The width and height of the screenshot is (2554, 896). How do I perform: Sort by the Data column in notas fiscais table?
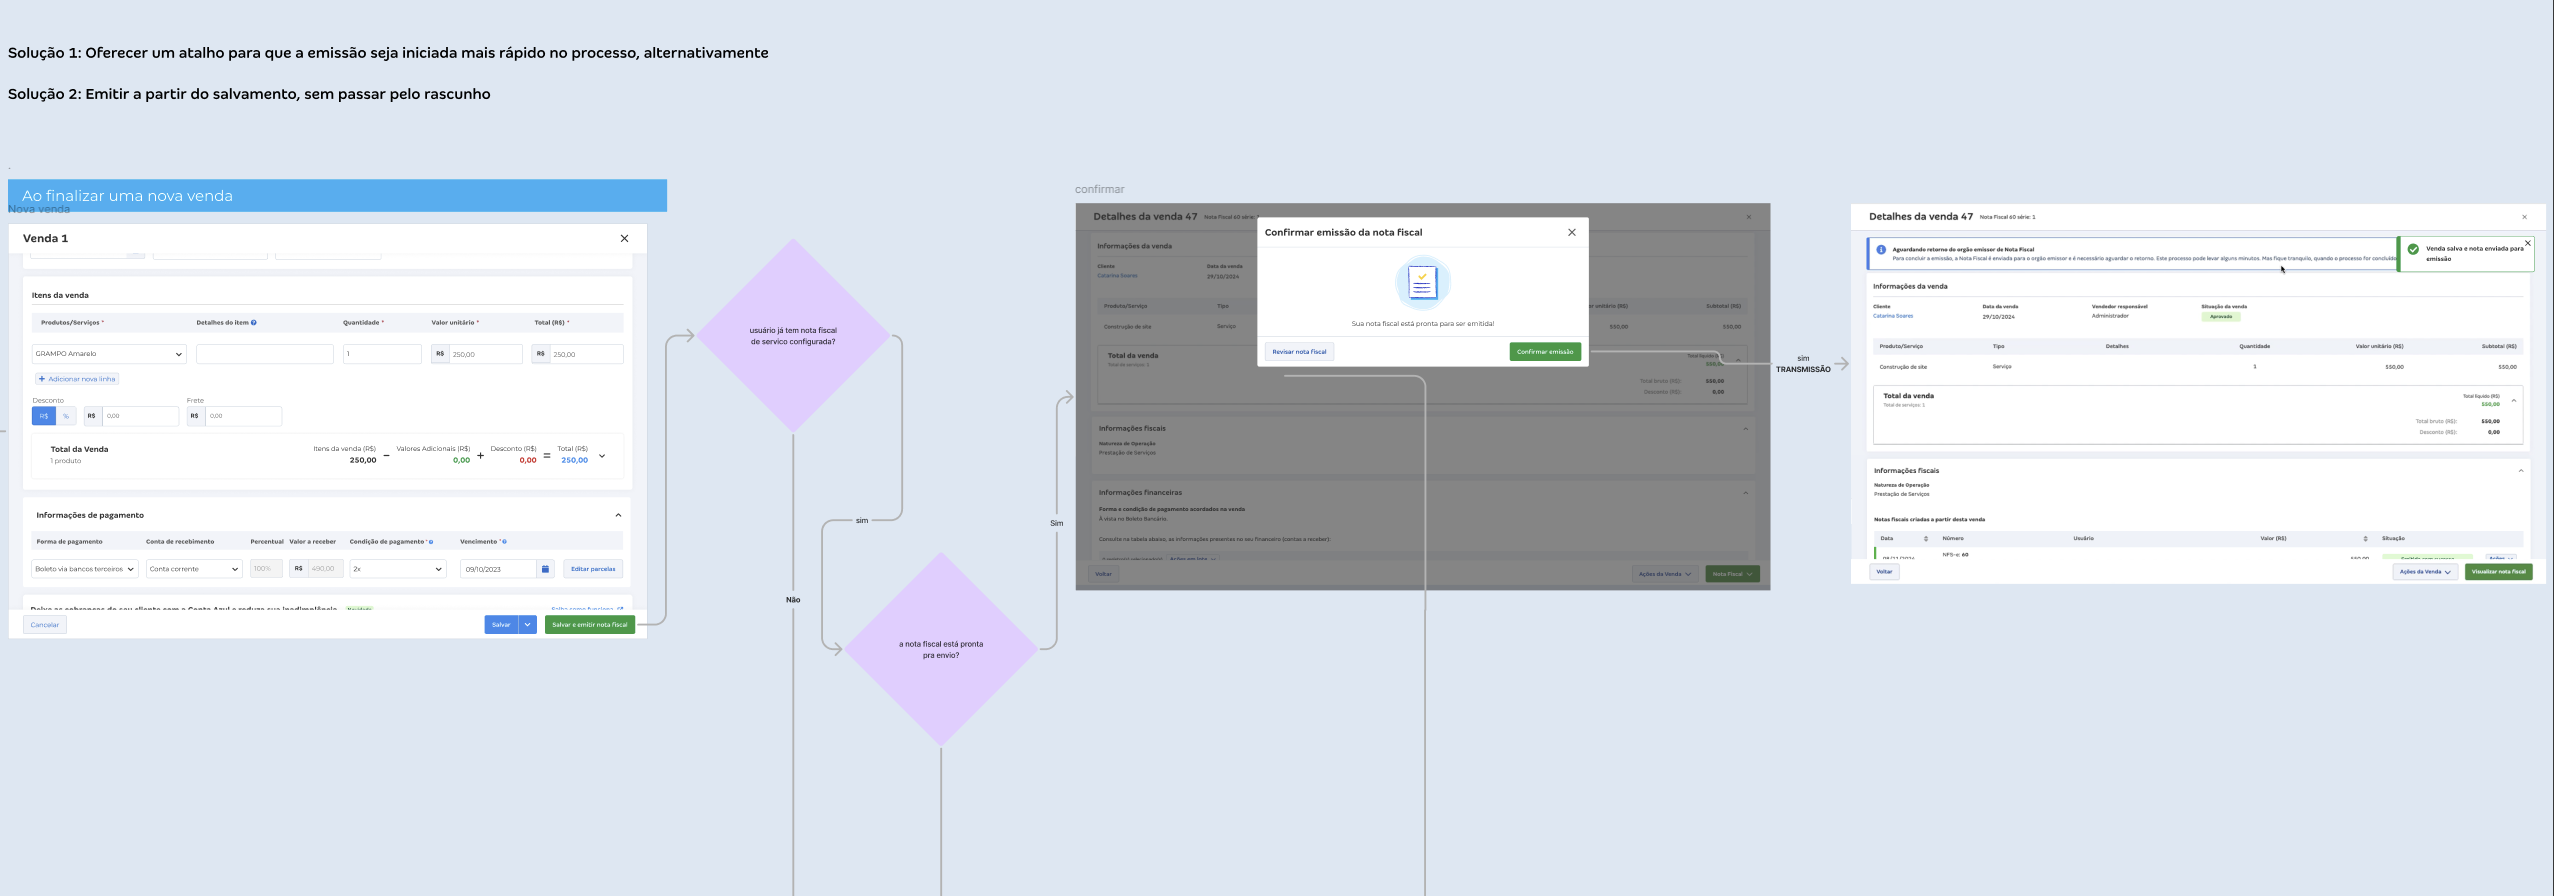1926,539
